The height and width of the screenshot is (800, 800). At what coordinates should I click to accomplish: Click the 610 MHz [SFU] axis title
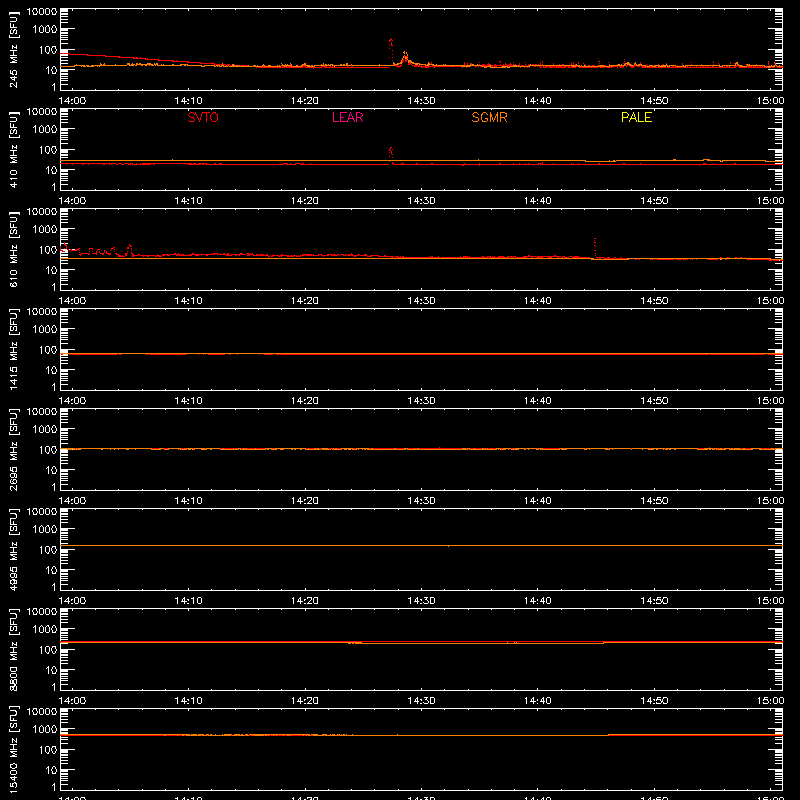click(13, 249)
